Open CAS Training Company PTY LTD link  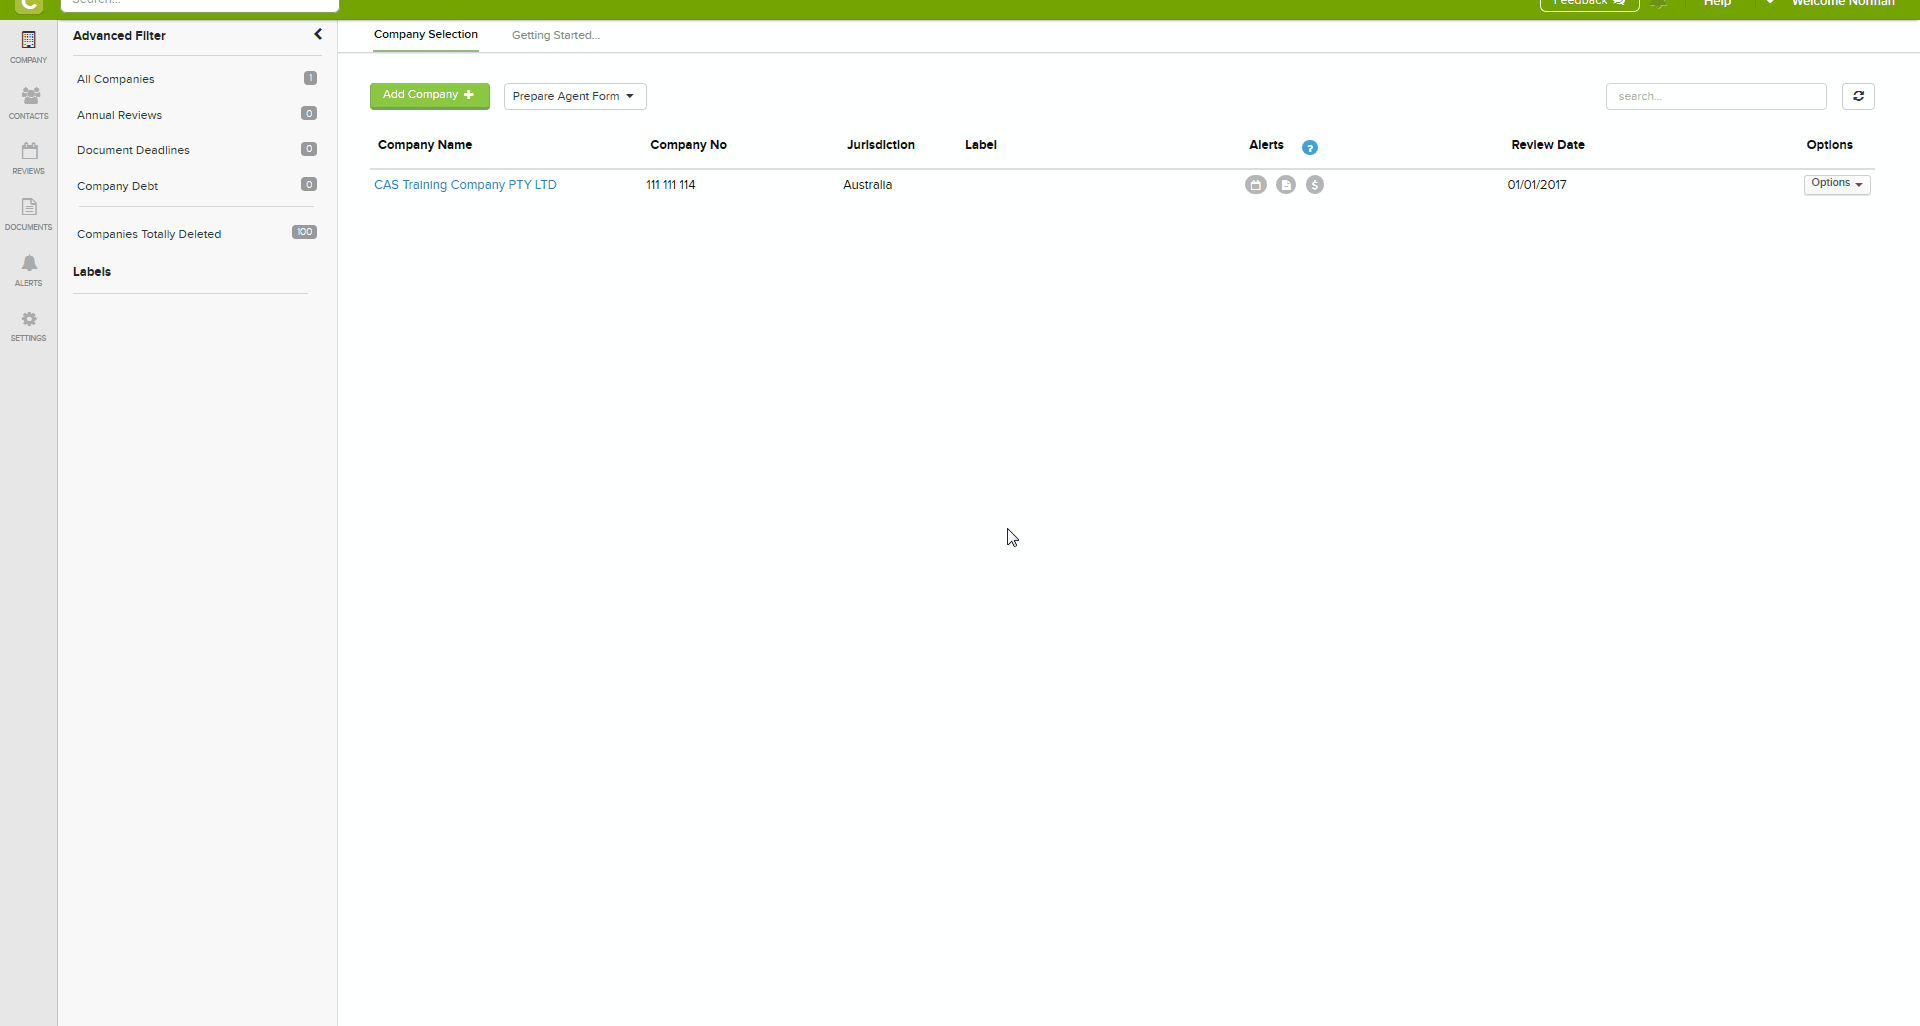[x=465, y=185]
